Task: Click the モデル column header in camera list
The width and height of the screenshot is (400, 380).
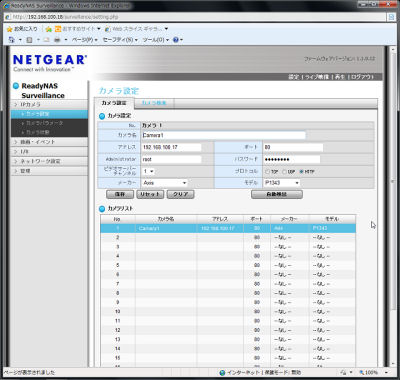Action: coord(332,219)
